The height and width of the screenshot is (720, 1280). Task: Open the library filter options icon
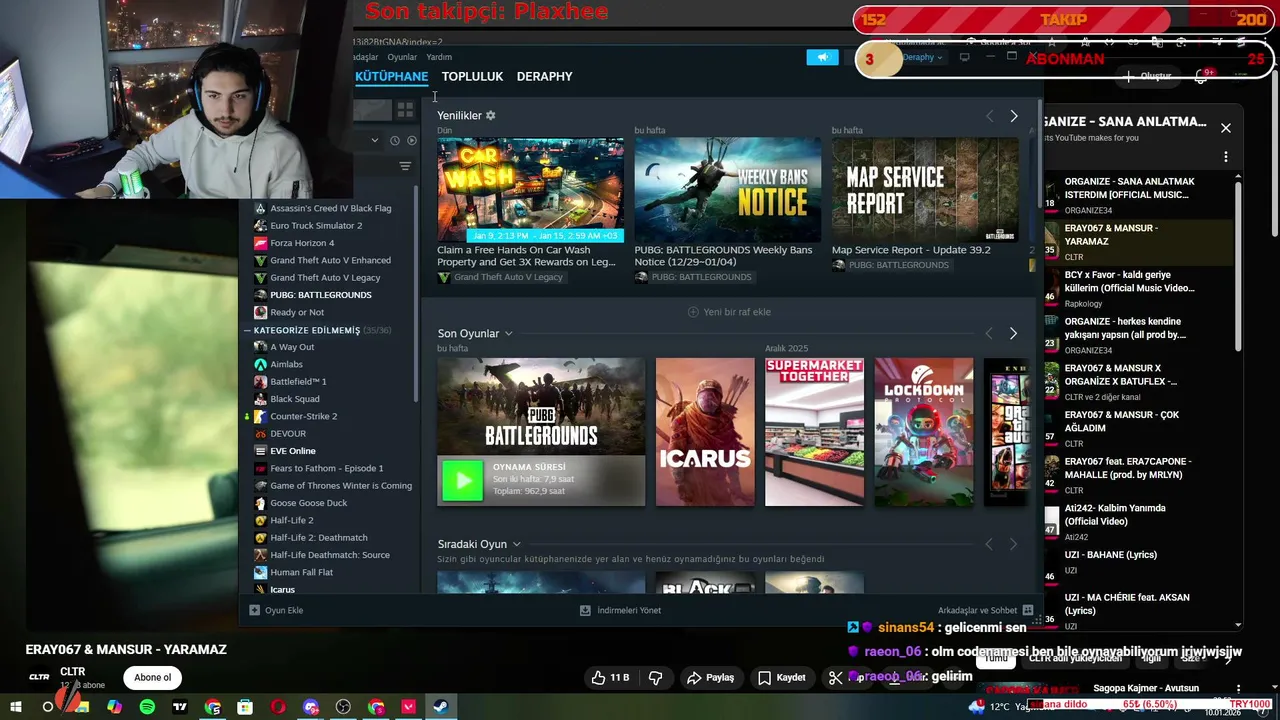[x=405, y=166]
